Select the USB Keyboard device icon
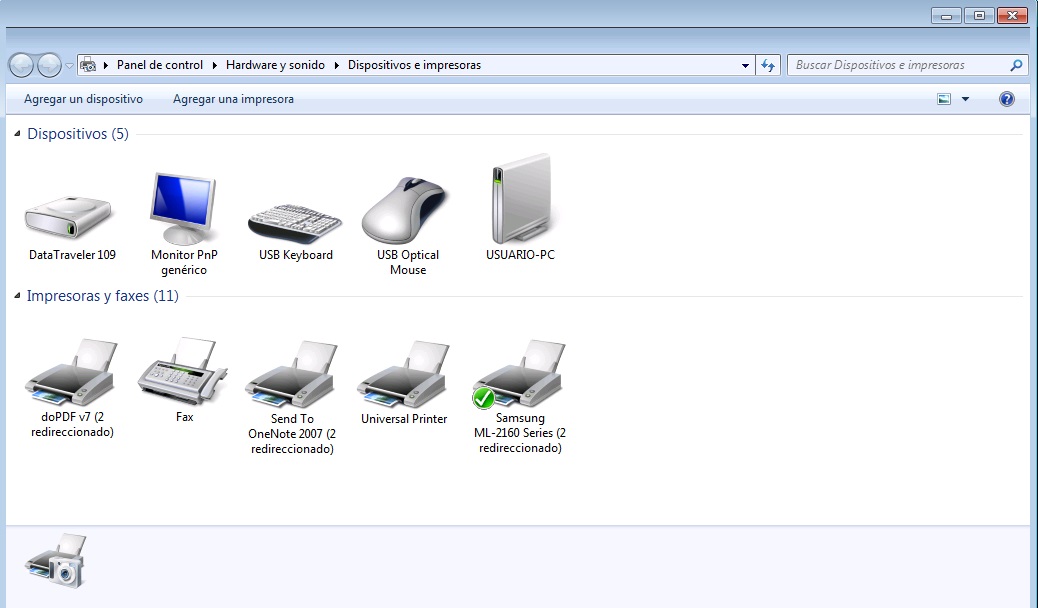The height and width of the screenshot is (608, 1038). [295, 223]
